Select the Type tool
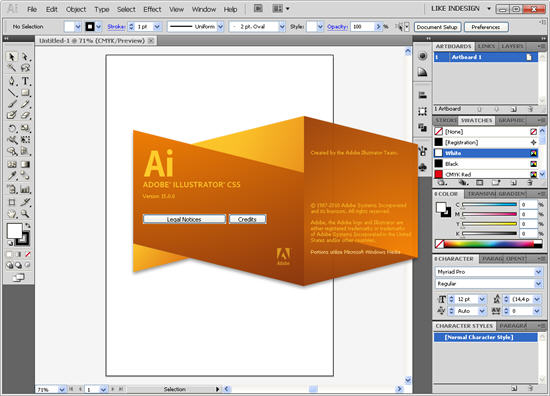This screenshot has height=396, width=550. (25, 81)
